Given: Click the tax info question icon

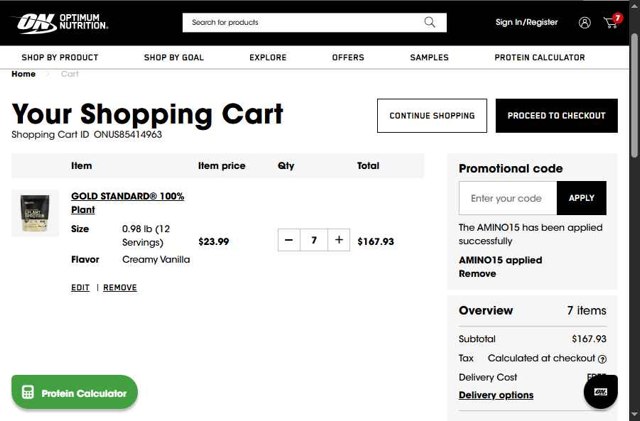Looking at the screenshot, I should pyautogui.click(x=602, y=359).
